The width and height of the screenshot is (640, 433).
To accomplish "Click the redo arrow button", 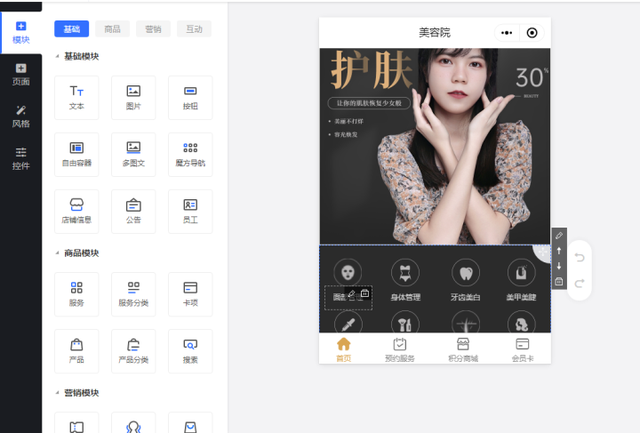I will pos(579,283).
